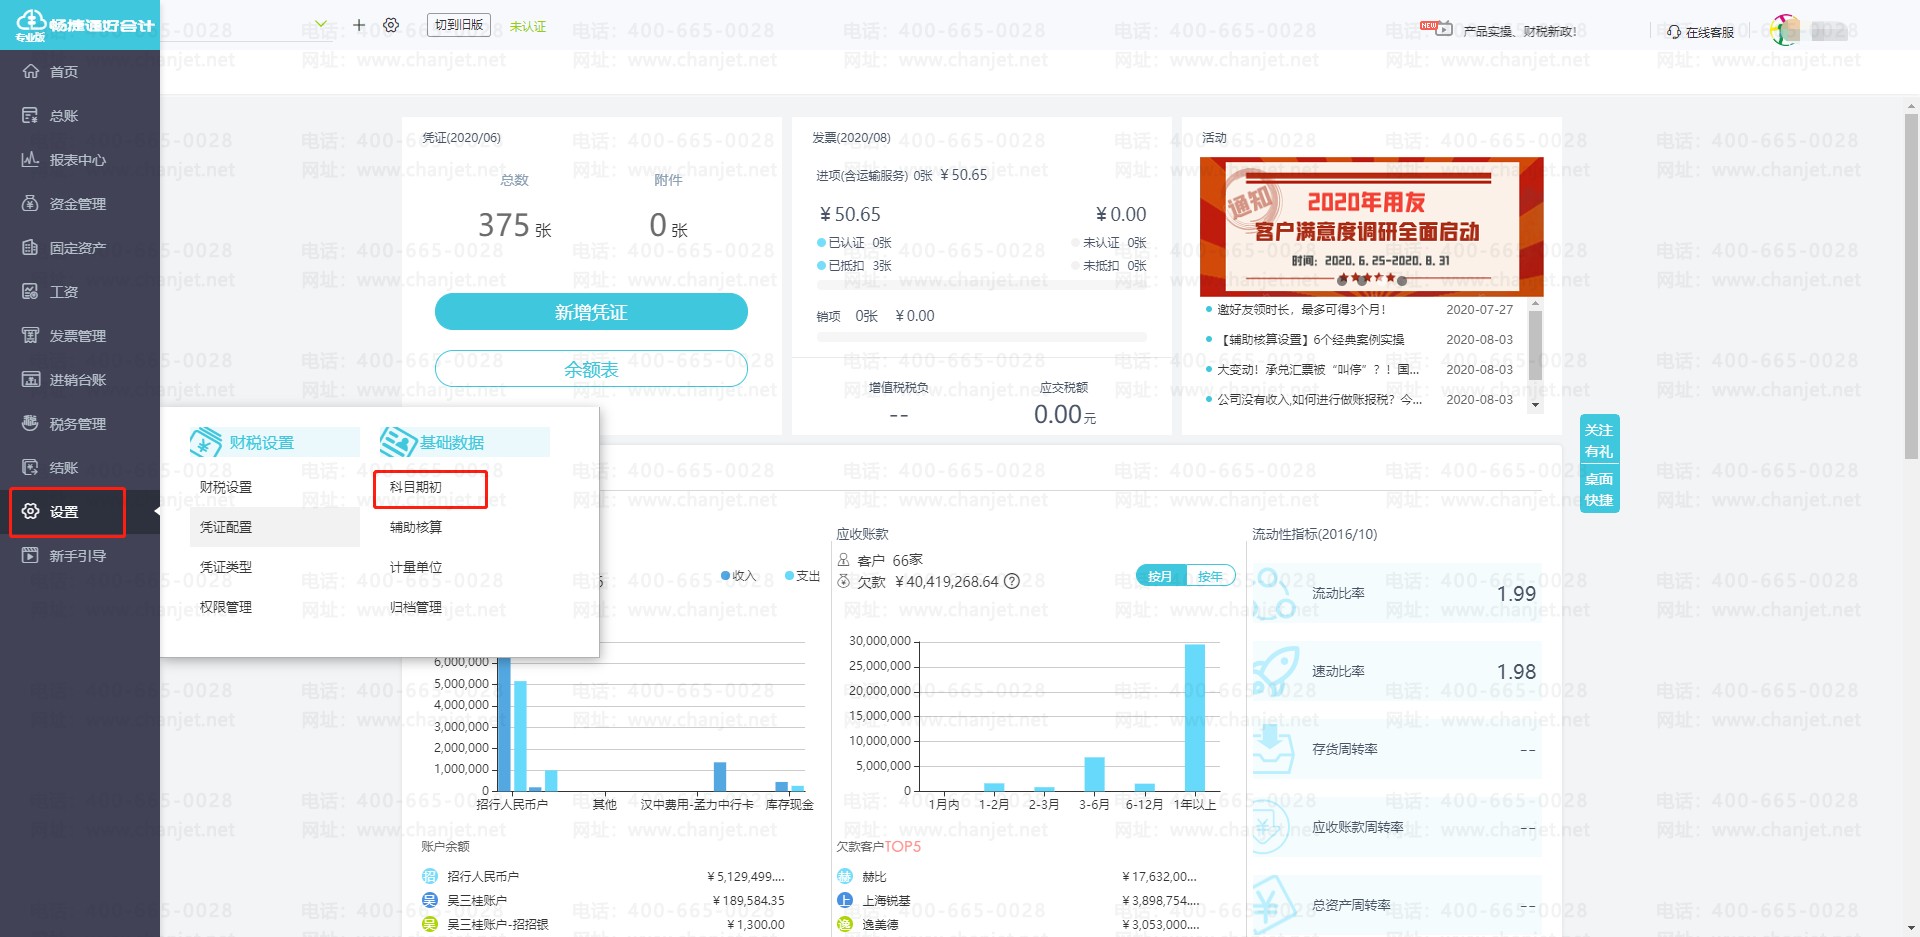Click the 1年以上 bar in receivables chart

tap(1195, 717)
